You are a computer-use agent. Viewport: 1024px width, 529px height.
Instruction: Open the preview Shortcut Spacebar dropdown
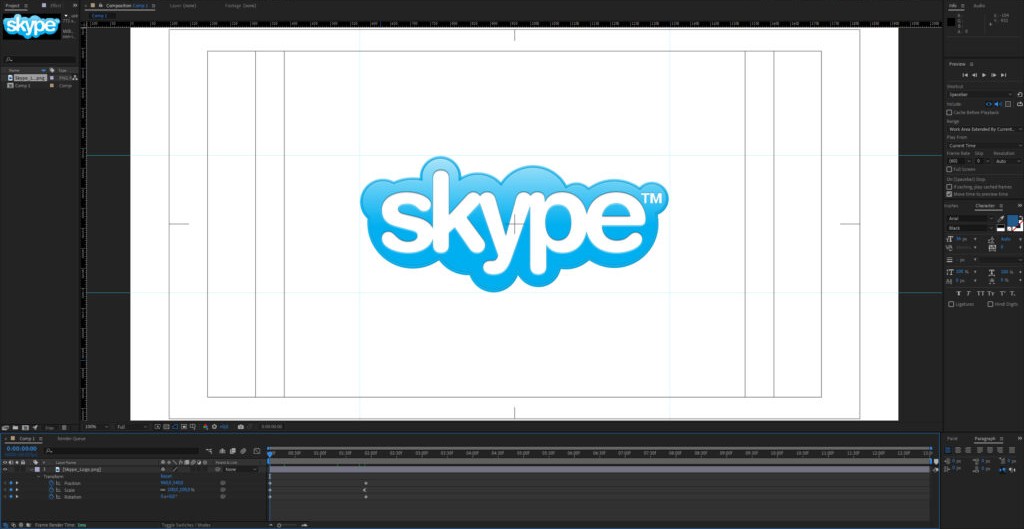point(980,95)
